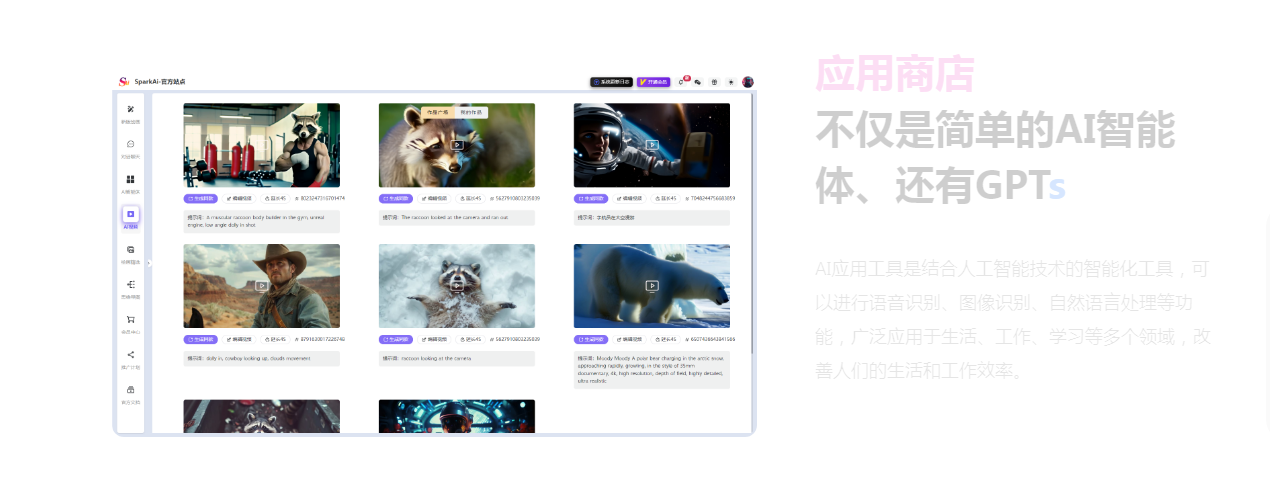The height and width of the screenshot is (489, 1270).
Task: Open the AI drawing tool in sidebar
Action: pyautogui.click(x=130, y=109)
